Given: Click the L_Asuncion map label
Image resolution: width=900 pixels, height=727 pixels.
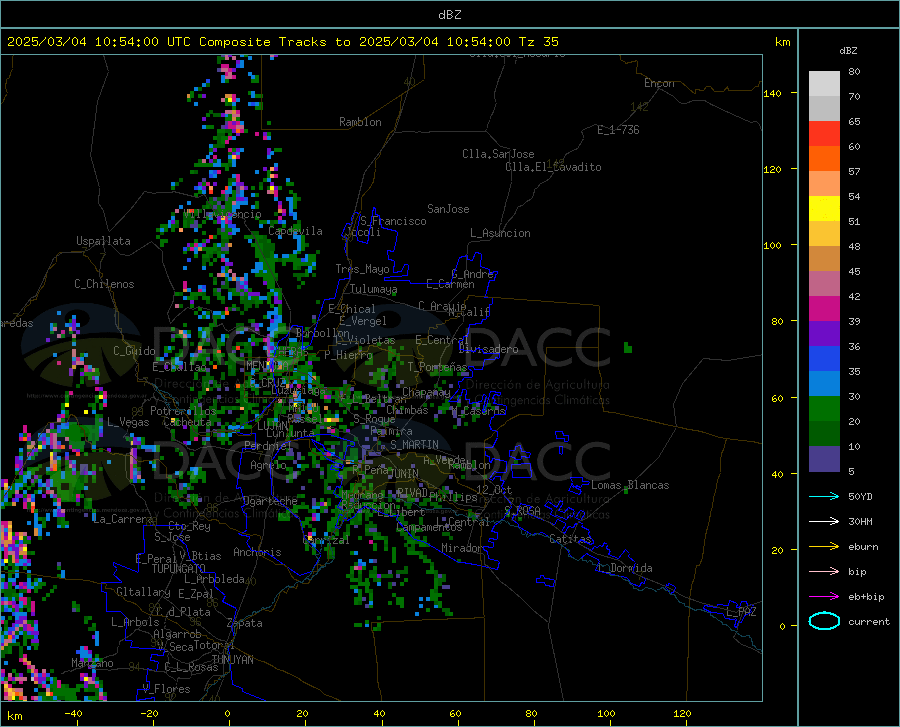Looking at the screenshot, I should point(500,234).
